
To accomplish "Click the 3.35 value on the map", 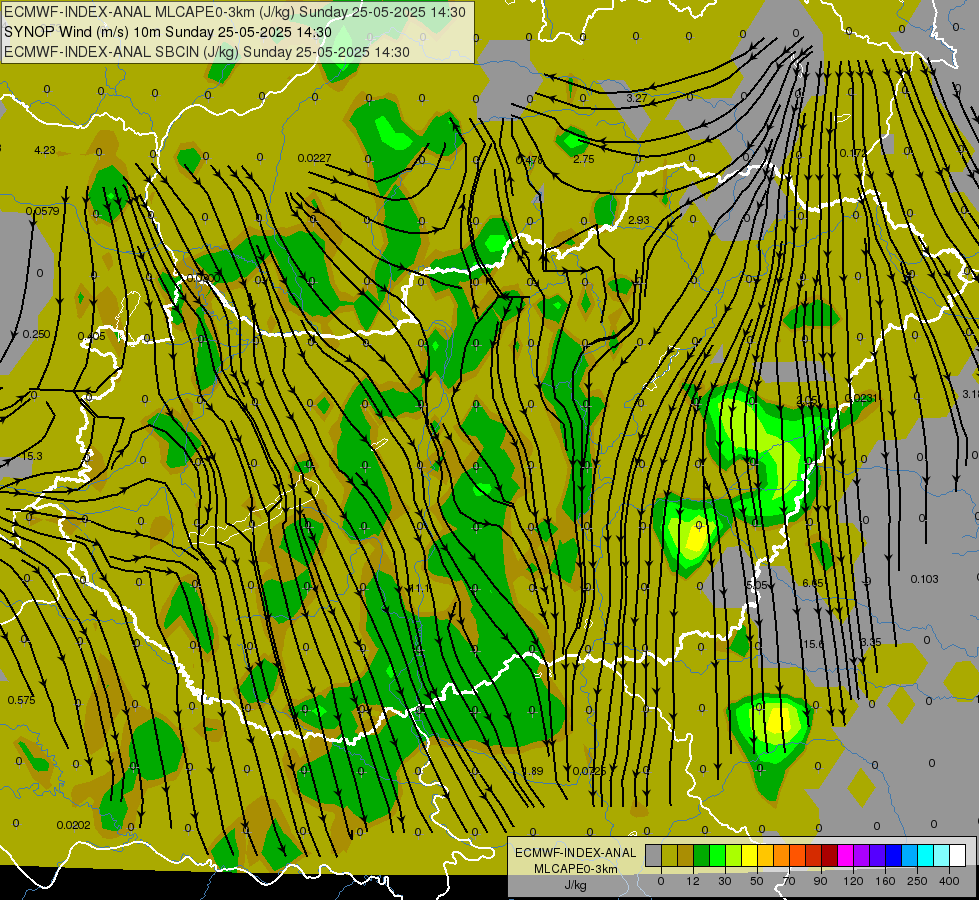I will point(870,642).
